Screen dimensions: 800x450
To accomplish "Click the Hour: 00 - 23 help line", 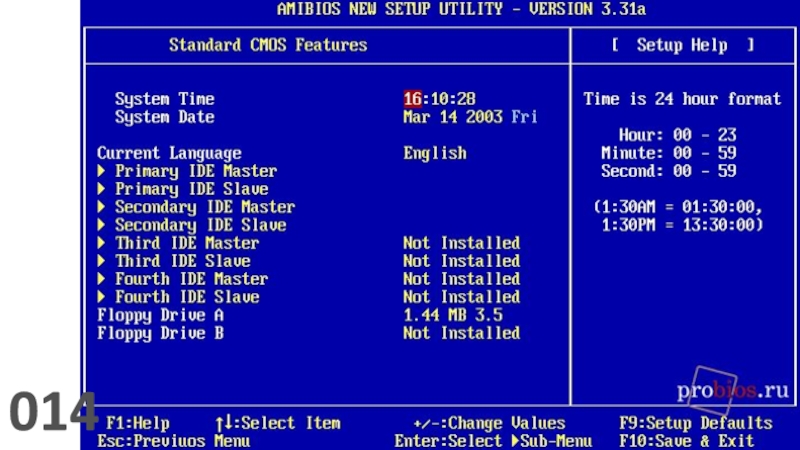I will (678, 135).
